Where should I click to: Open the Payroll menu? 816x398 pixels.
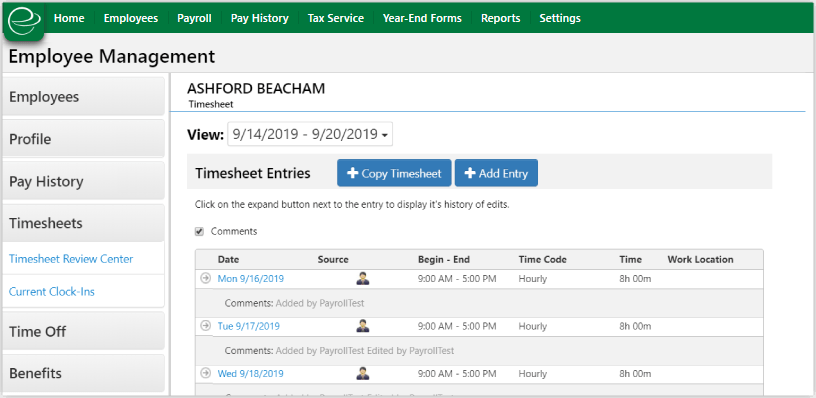[194, 18]
